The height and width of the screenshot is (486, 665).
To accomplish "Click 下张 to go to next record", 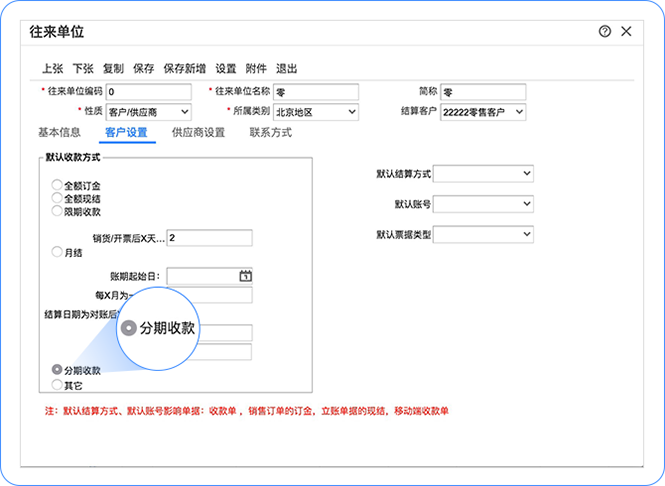I will pyautogui.click(x=83, y=68).
